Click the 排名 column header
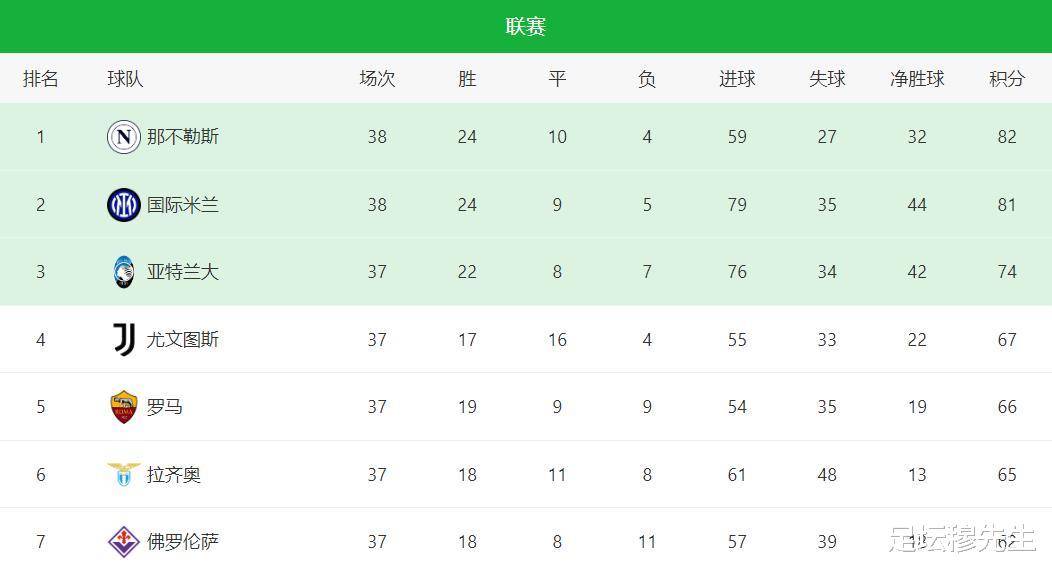 [40, 79]
